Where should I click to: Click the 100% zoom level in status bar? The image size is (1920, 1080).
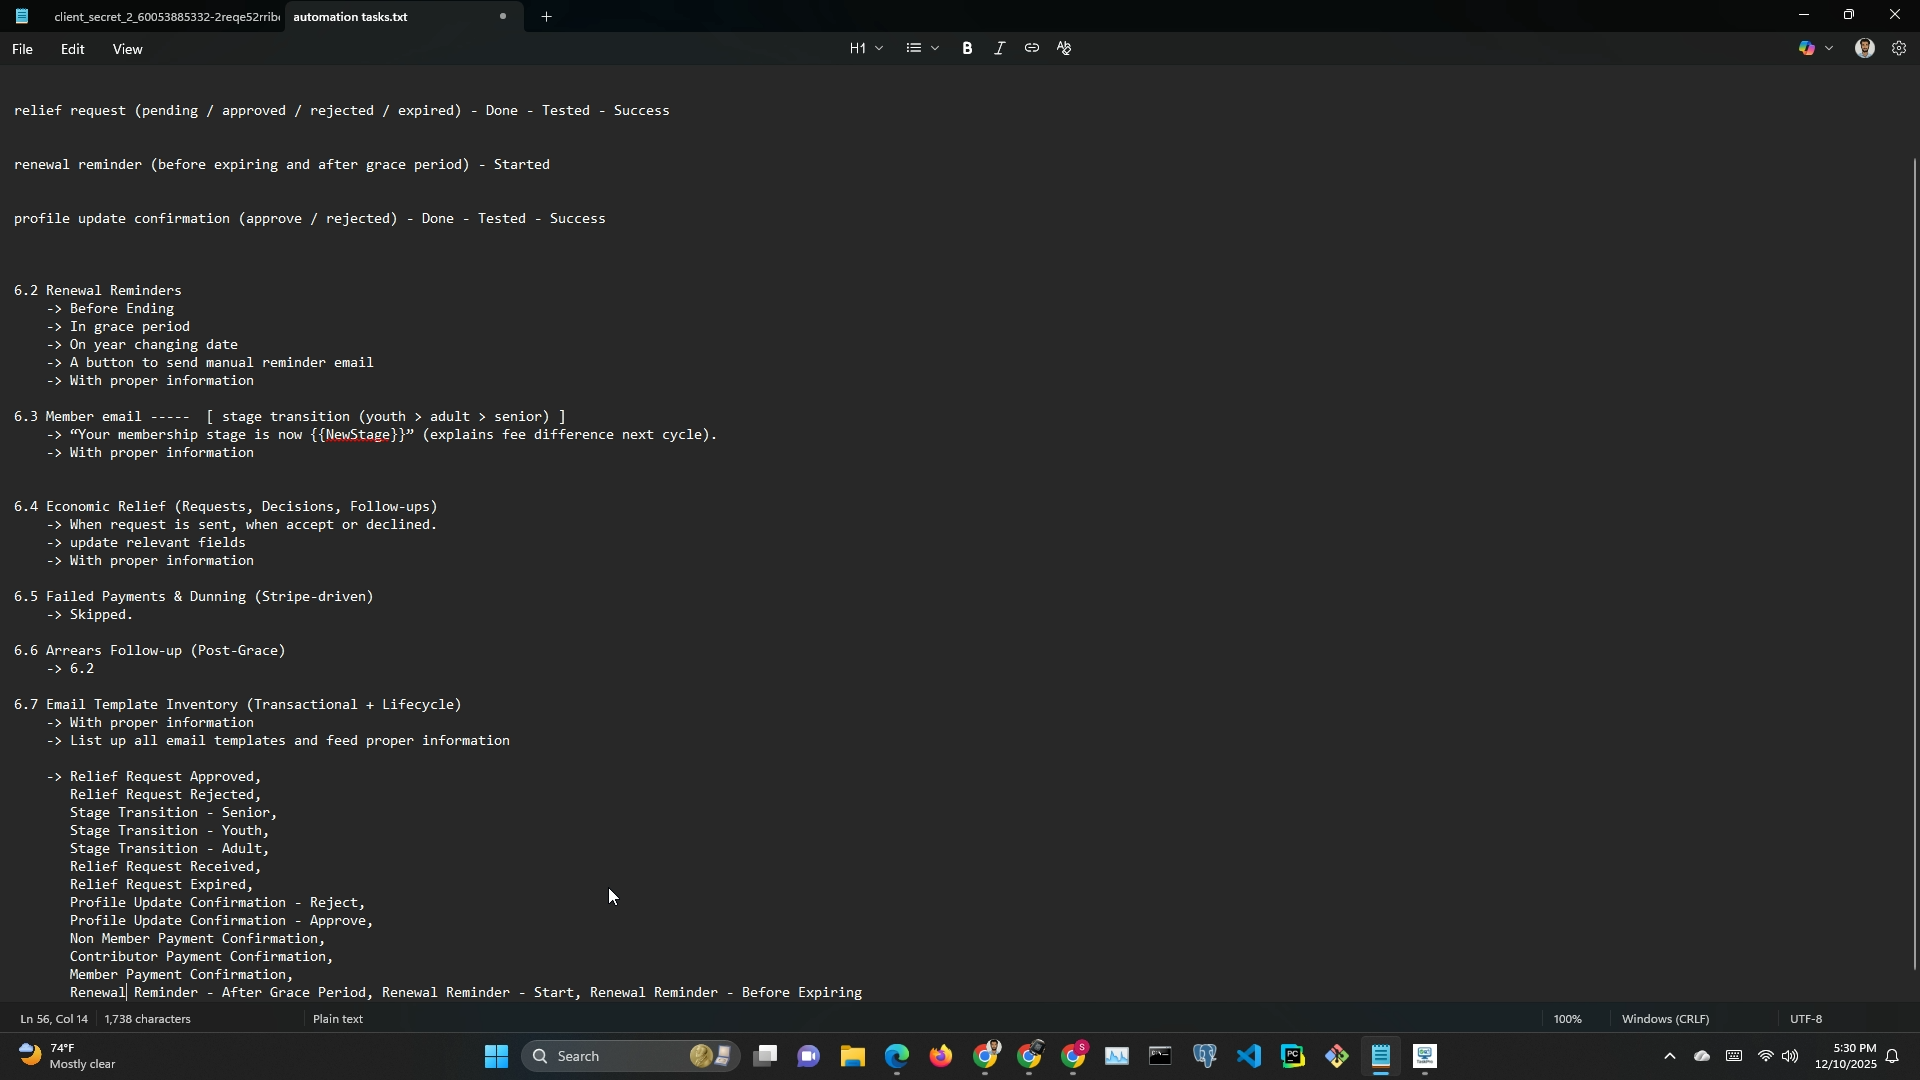[1567, 1019]
